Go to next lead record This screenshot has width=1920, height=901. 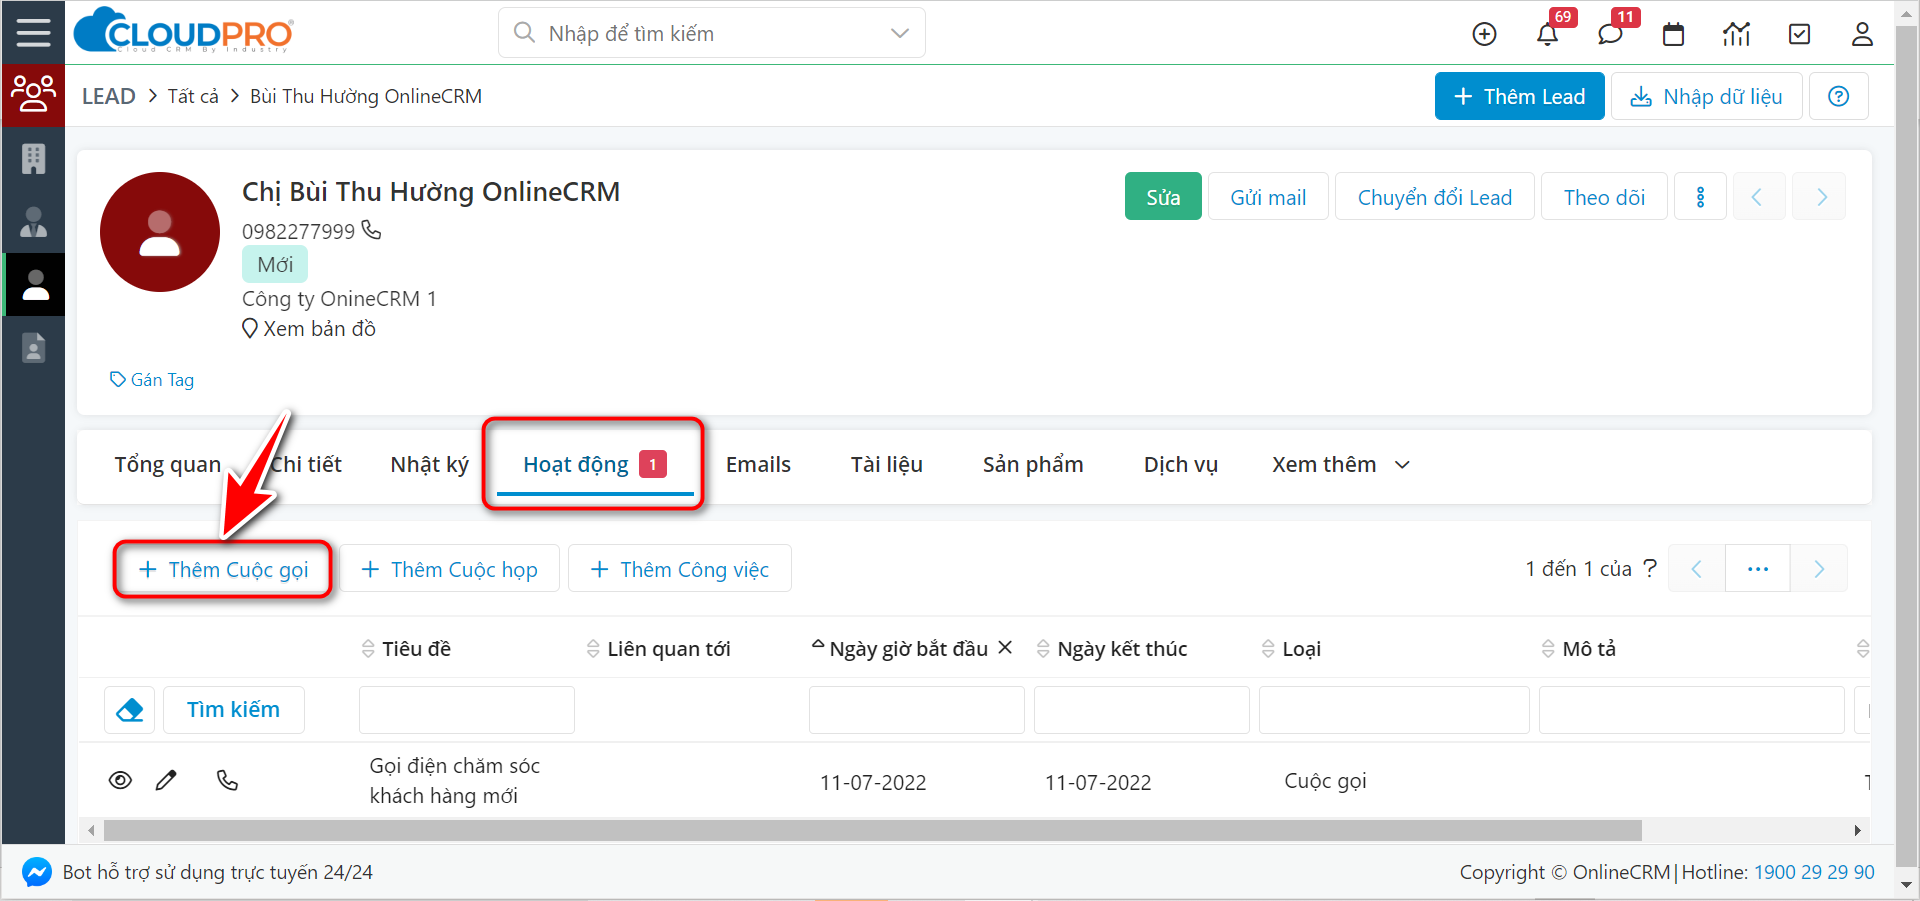(1821, 197)
